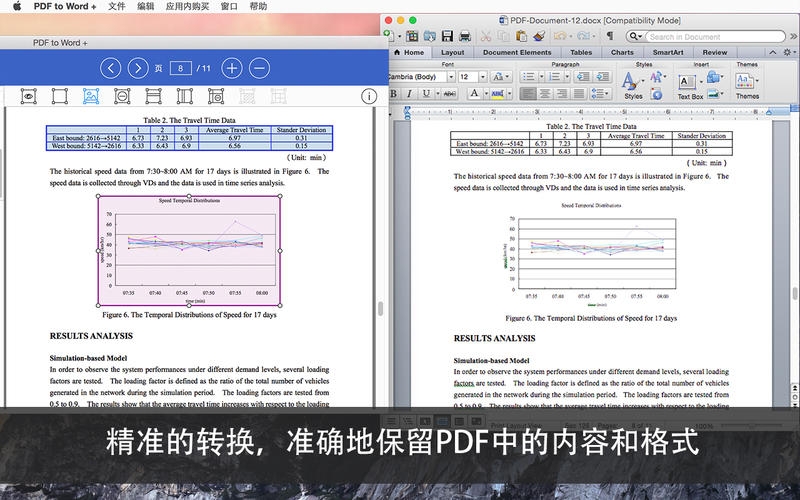Click the Themes icon in the ribbon
This screenshot has width=800, height=500.
coord(744,81)
